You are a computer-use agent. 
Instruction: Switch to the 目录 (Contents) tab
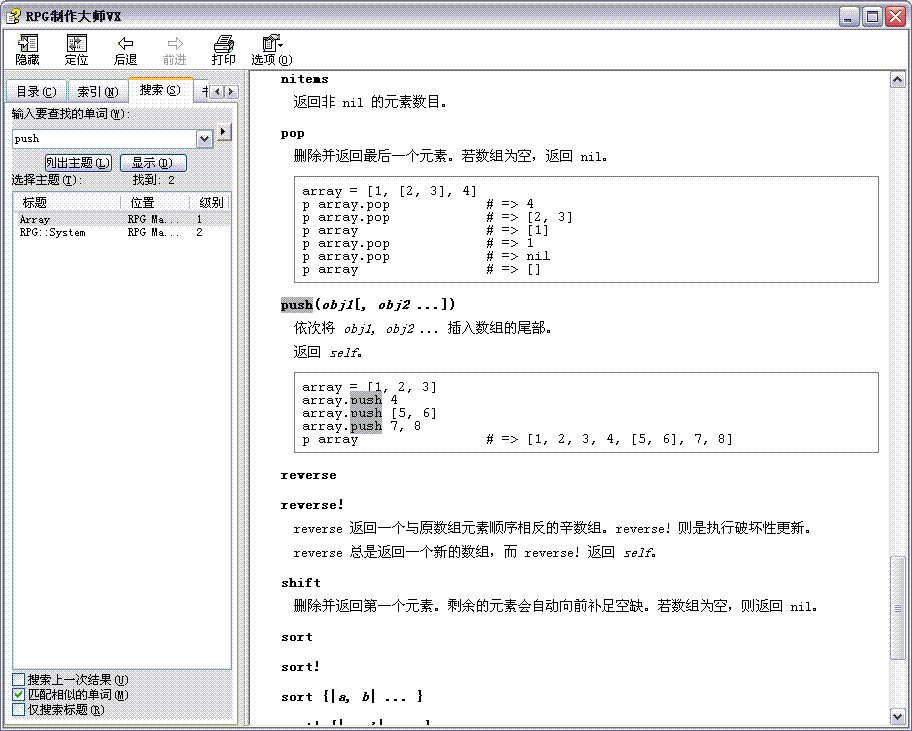click(35, 92)
